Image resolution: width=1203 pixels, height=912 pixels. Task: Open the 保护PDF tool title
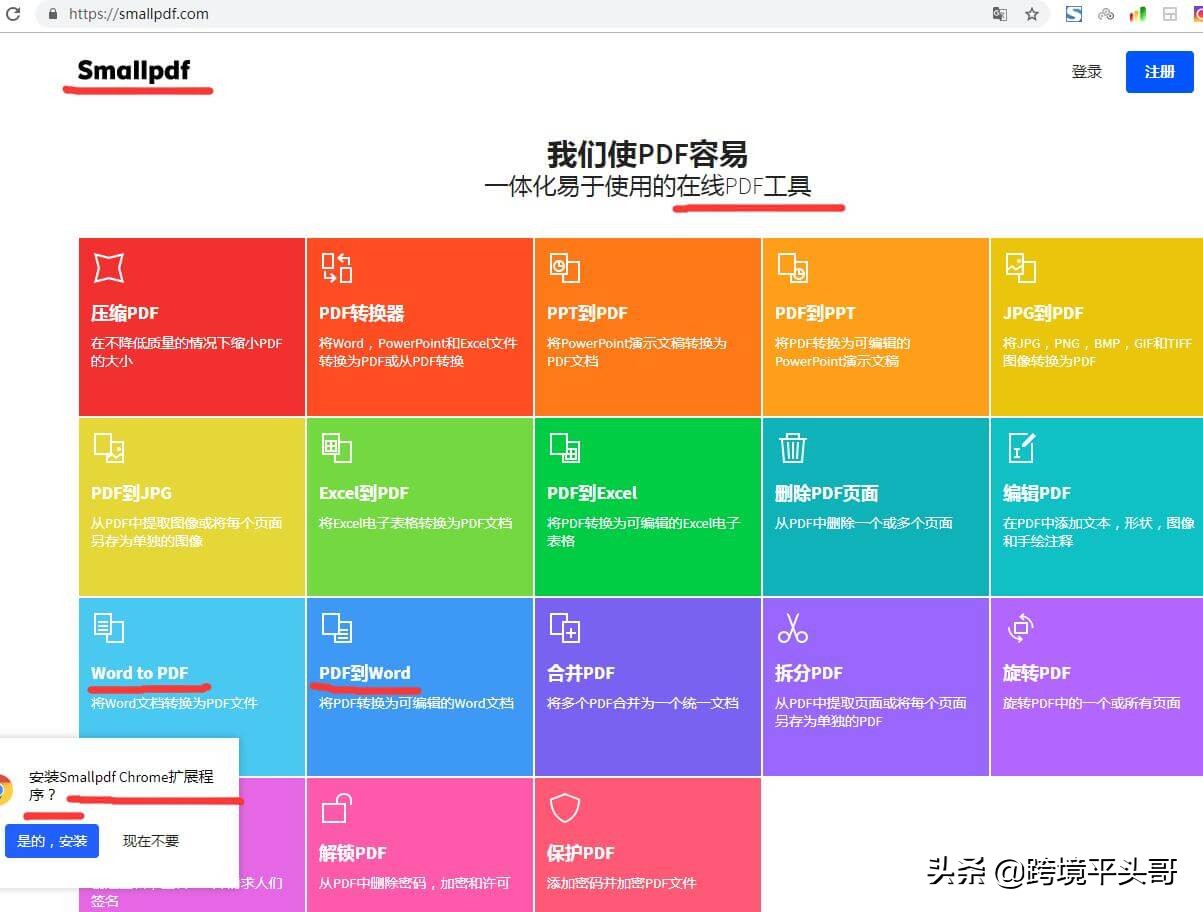581,853
